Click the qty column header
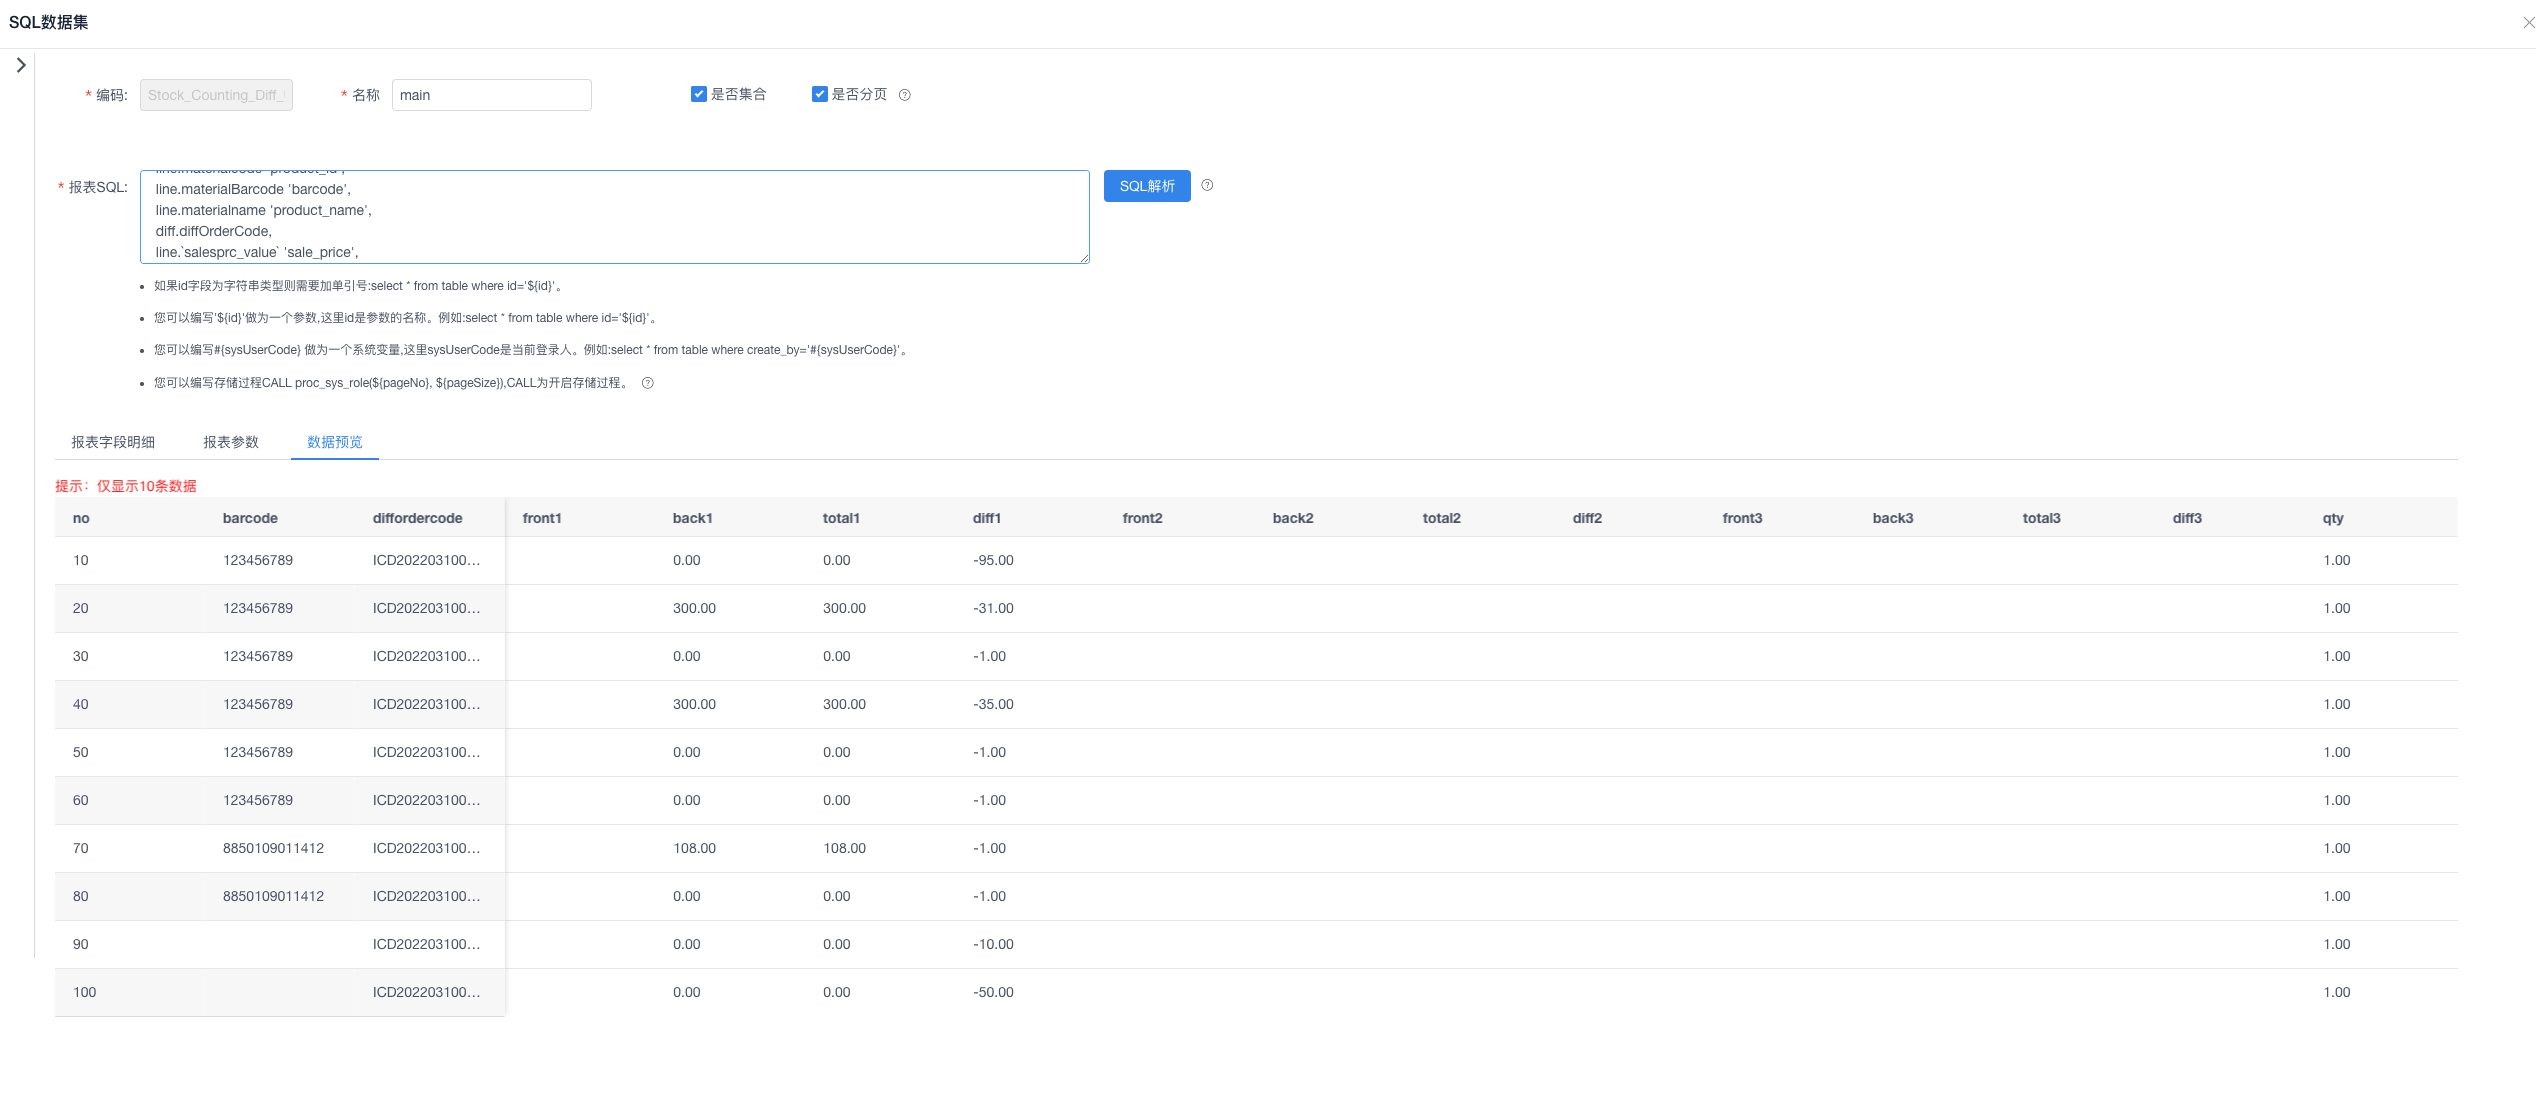The image size is (2536, 1103). click(2333, 518)
